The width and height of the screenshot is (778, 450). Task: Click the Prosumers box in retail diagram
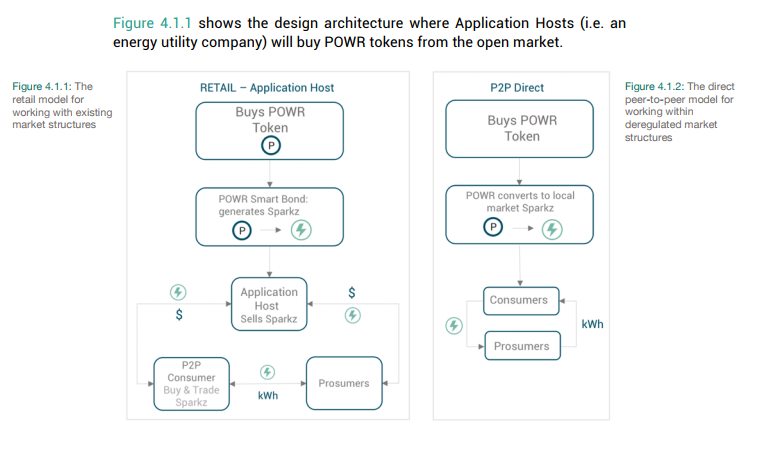click(344, 383)
